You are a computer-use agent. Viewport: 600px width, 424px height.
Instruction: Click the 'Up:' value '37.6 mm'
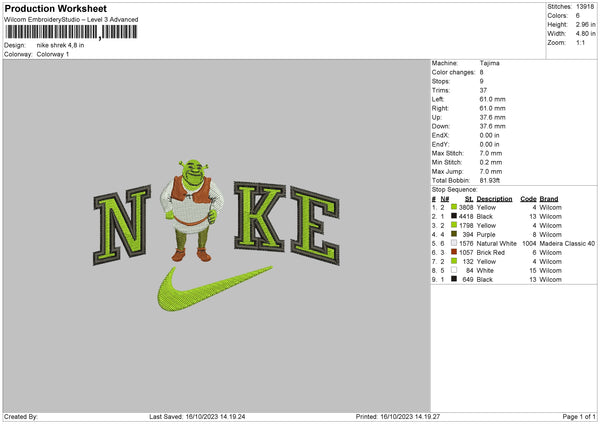pos(492,117)
